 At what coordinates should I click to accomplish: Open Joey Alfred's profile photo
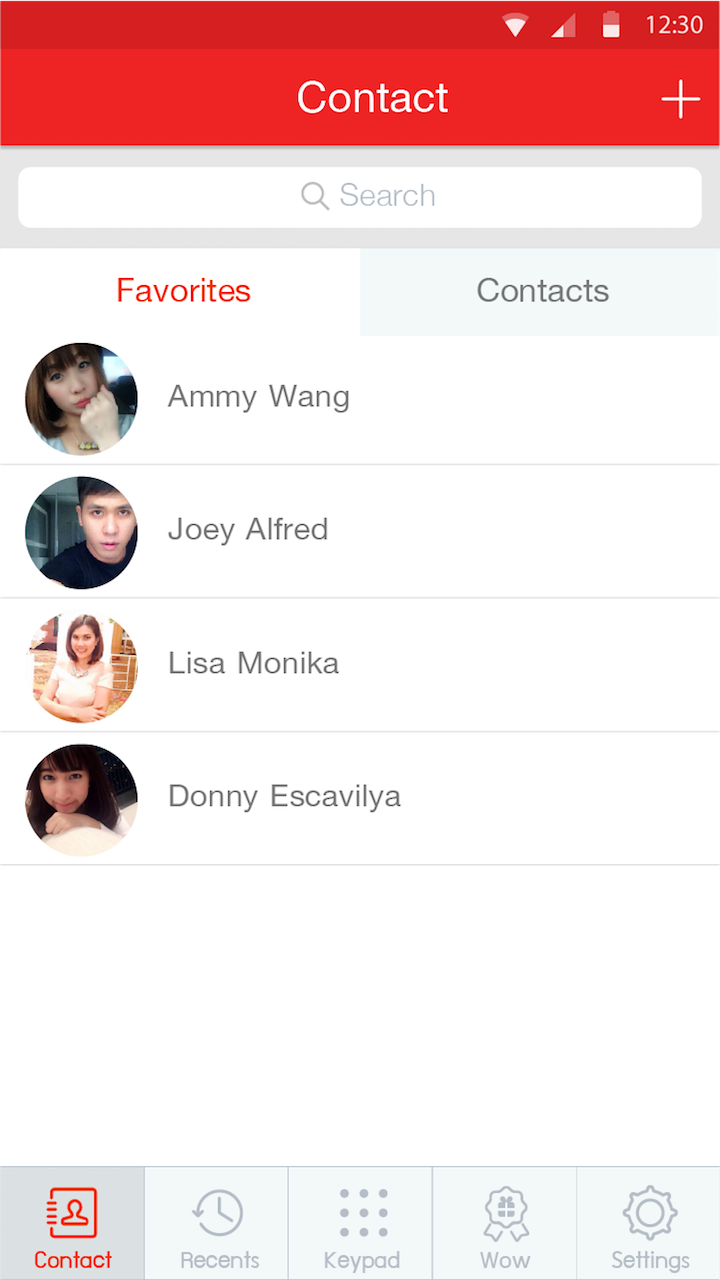(x=81, y=532)
